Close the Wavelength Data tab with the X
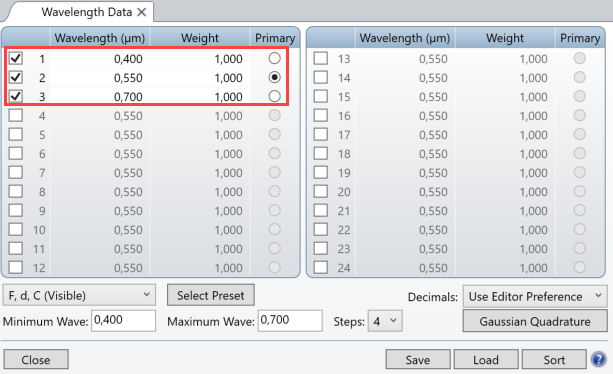613x374 pixels. pyautogui.click(x=142, y=12)
